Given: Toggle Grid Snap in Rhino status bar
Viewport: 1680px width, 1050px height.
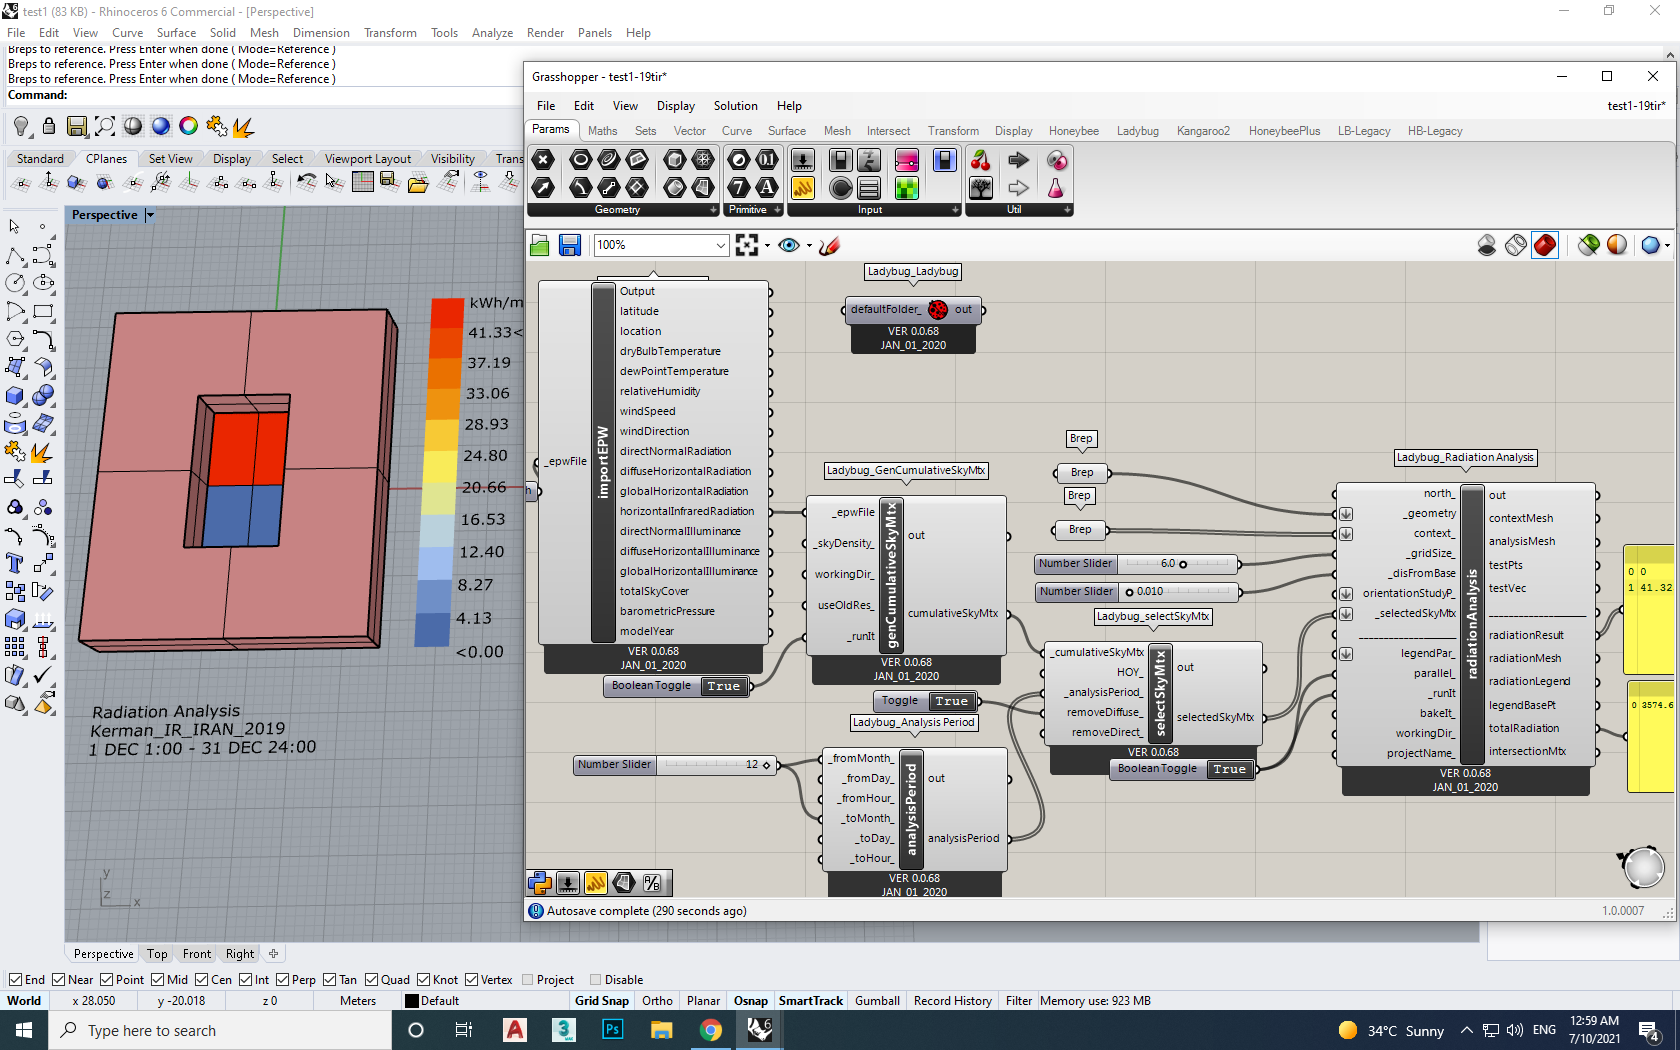Looking at the screenshot, I should [602, 1001].
